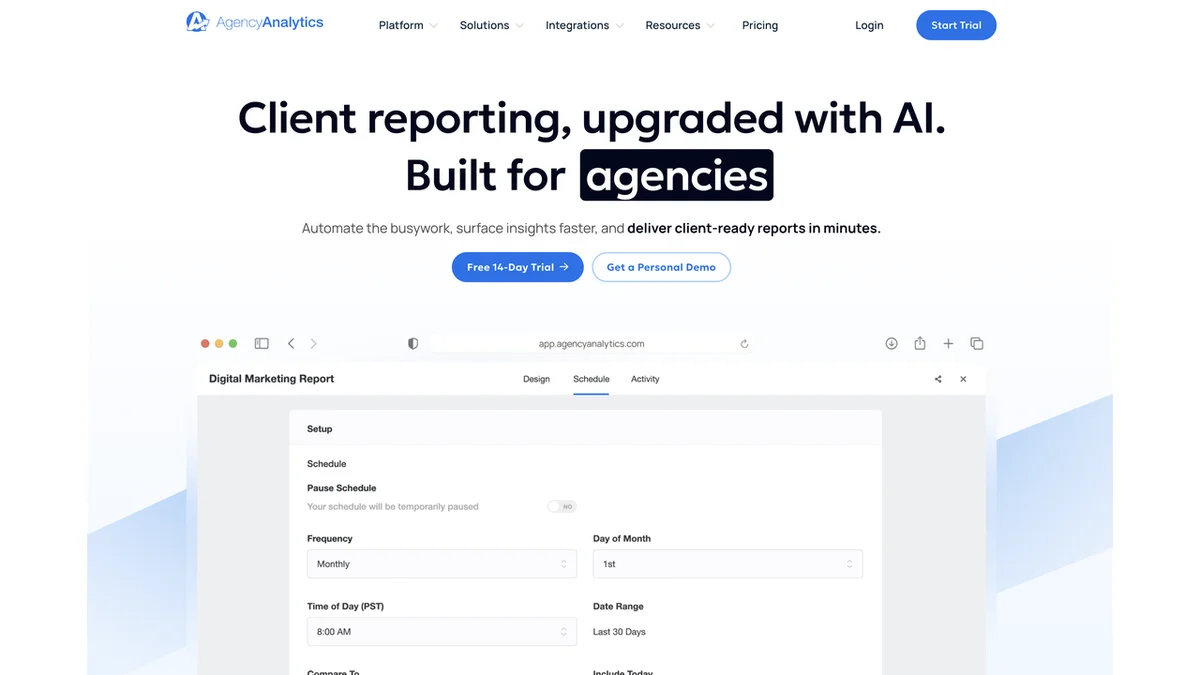Click the Start Trial button
The width and height of the screenshot is (1200, 675).
(956, 25)
